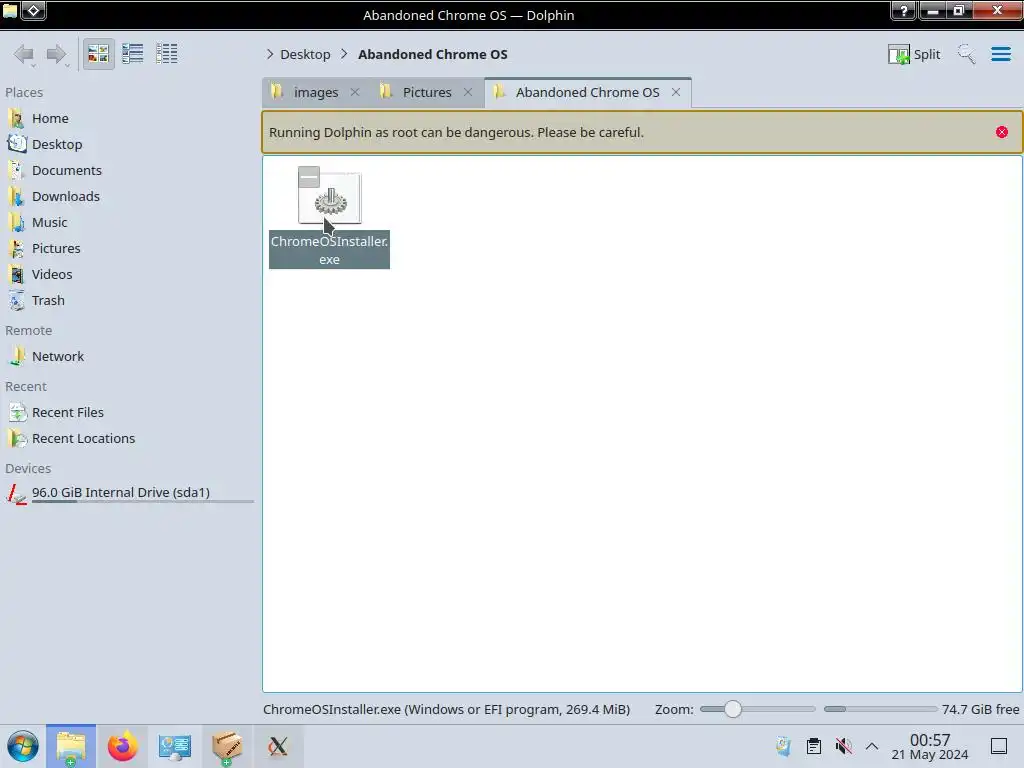The width and height of the screenshot is (1024, 768).
Task: Select the Abandoned Chrome OS tab
Action: click(587, 93)
